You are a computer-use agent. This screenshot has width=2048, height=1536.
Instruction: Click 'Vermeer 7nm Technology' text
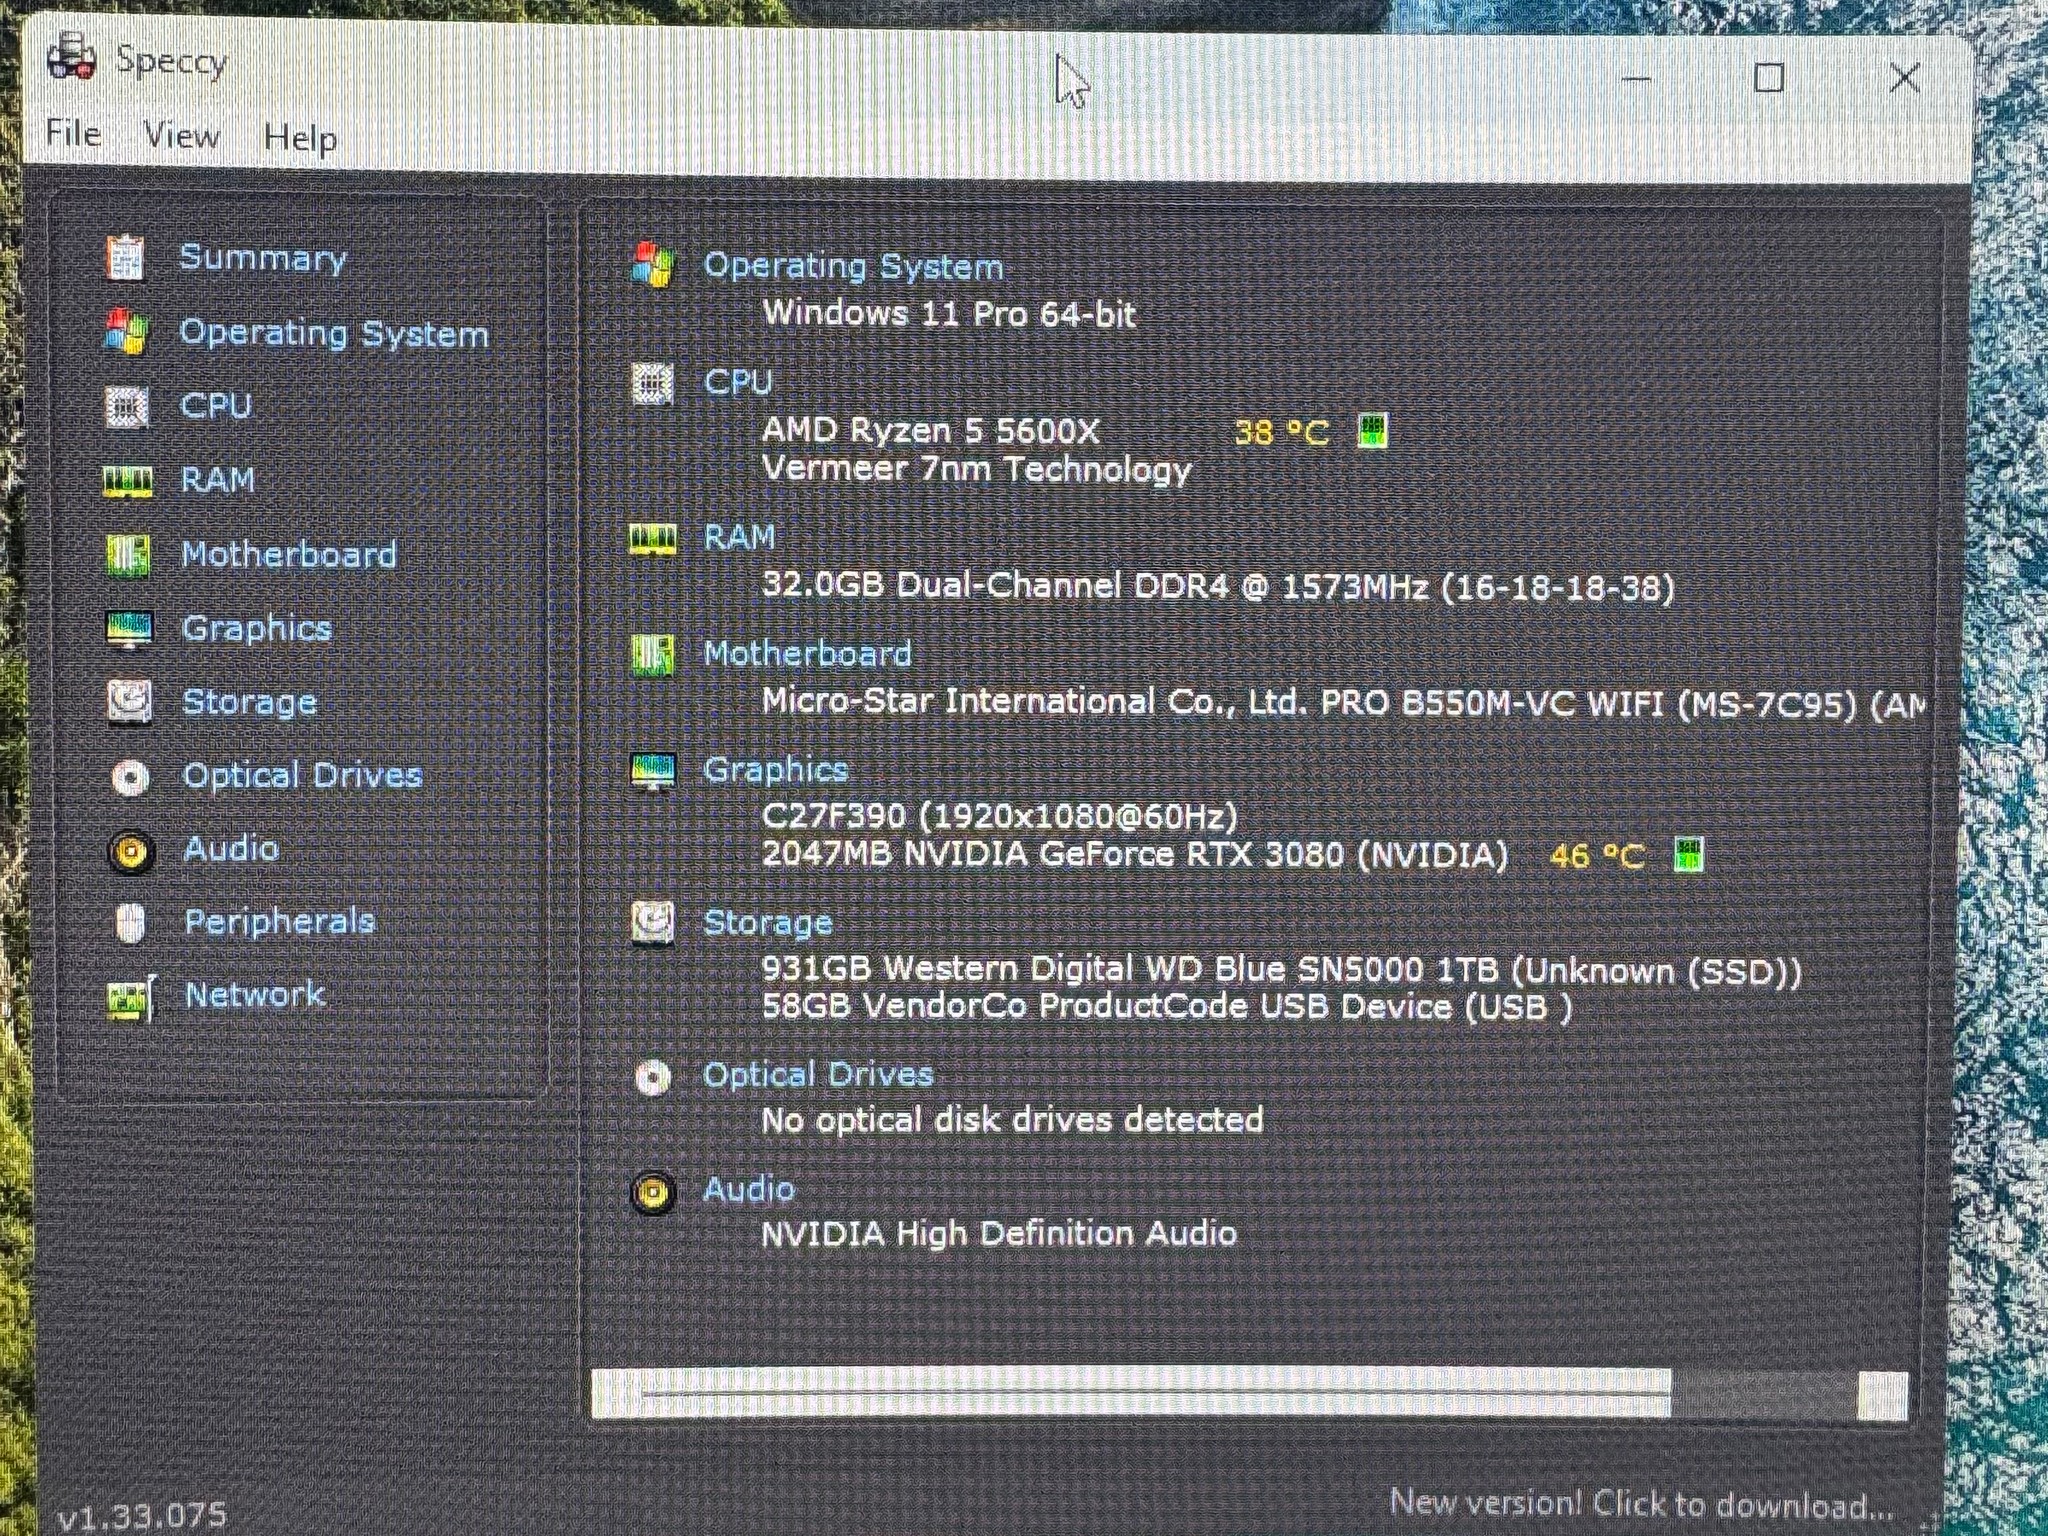point(977,469)
